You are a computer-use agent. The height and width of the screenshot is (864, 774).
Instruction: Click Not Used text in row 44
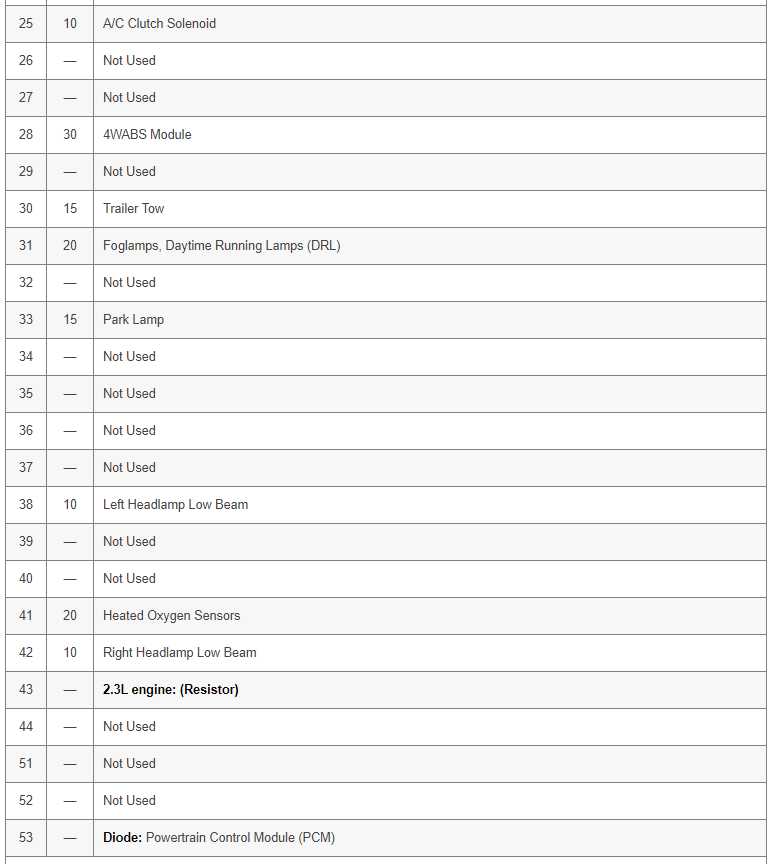[129, 726]
